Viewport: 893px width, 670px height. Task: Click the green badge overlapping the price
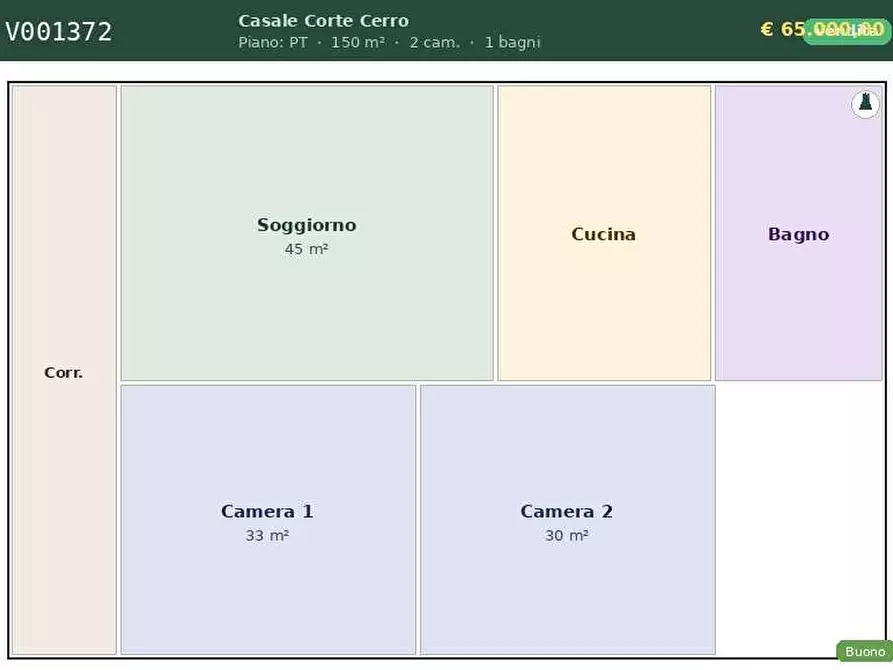point(848,31)
